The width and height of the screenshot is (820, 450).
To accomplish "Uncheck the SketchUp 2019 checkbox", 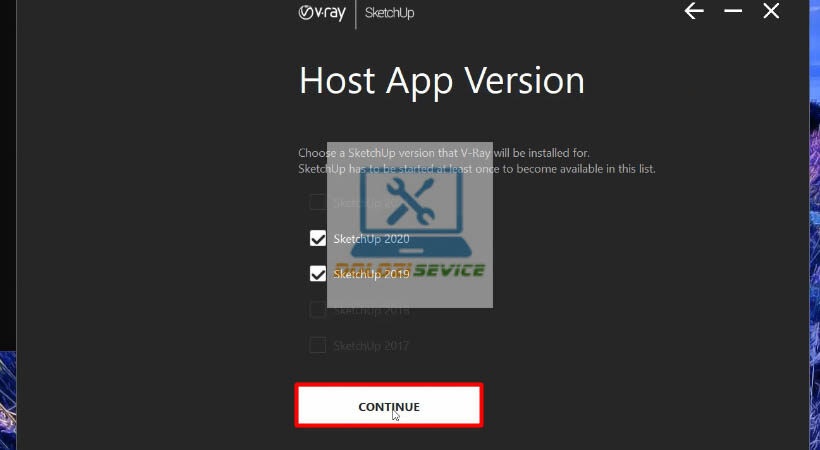I will [x=317, y=274].
